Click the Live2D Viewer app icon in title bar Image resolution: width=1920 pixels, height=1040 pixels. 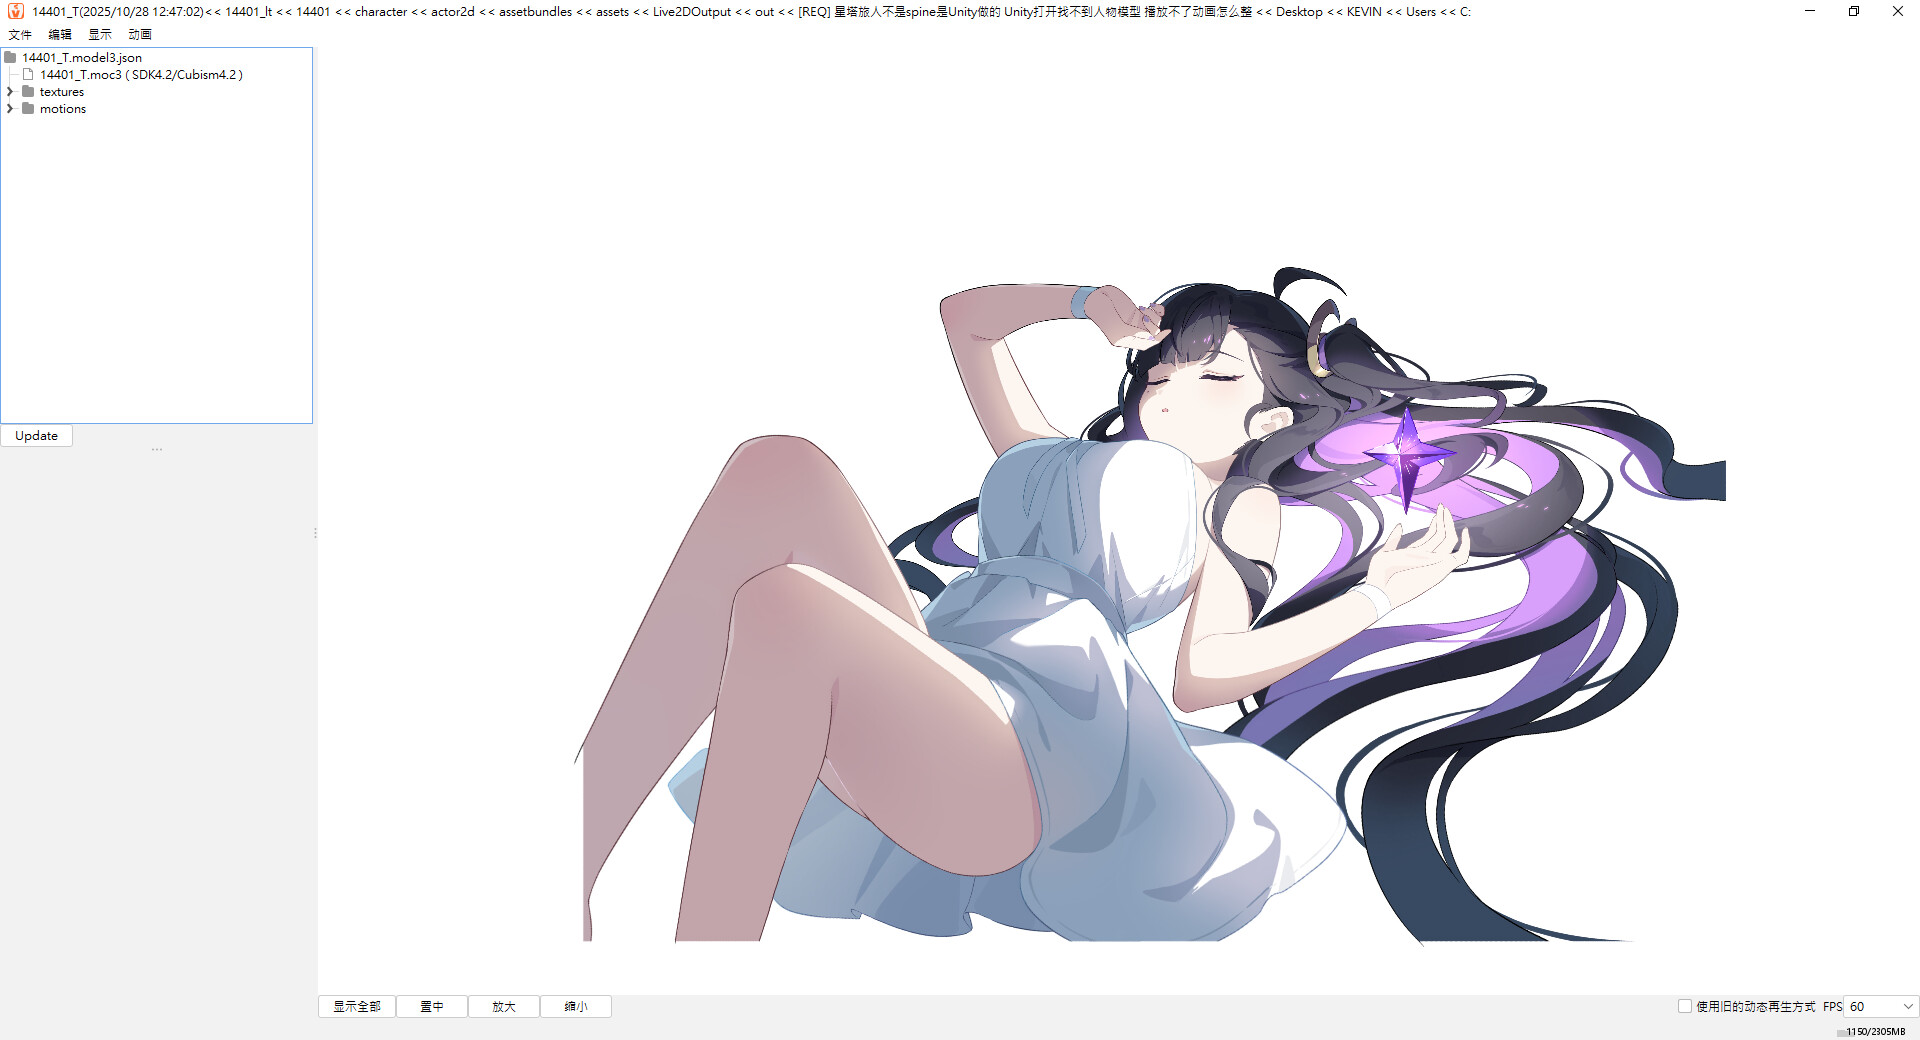[15, 11]
